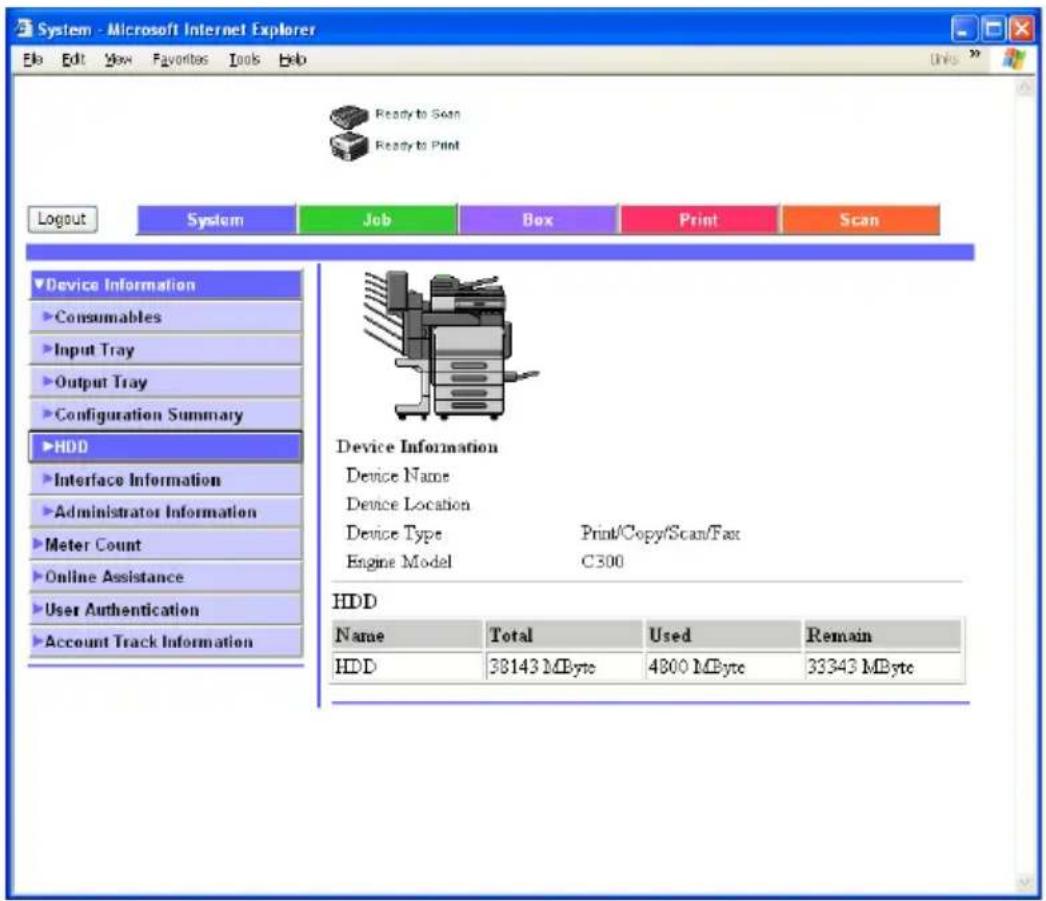1046x901 pixels.
Task: Open the Box tab
Action: 538,220
